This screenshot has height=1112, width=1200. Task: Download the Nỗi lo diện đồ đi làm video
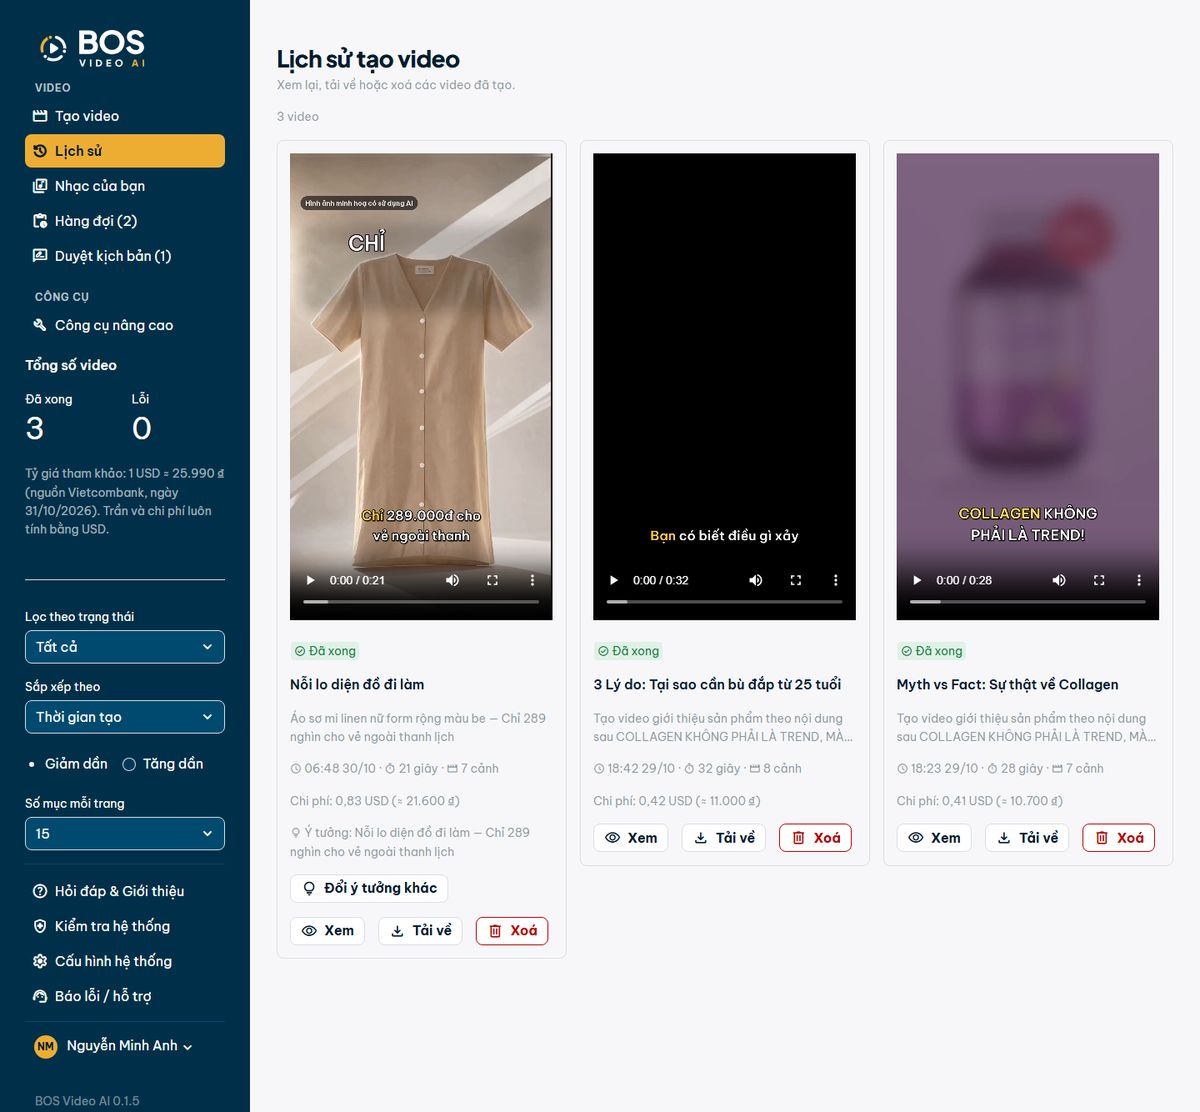(x=421, y=931)
